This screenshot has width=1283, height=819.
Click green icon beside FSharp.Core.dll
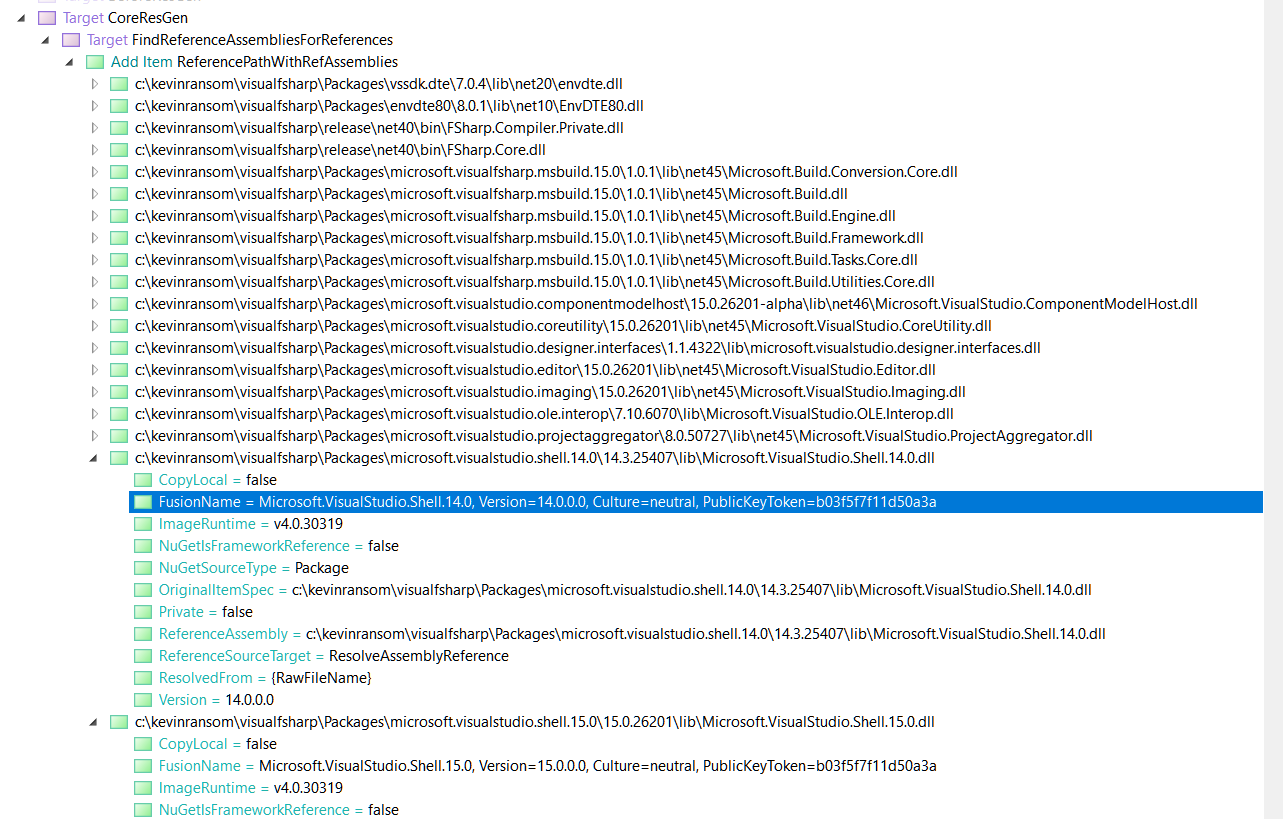click(x=118, y=150)
